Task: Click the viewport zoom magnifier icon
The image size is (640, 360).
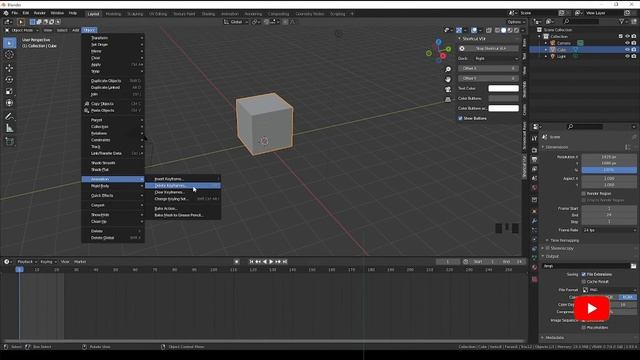Action: pos(448,69)
